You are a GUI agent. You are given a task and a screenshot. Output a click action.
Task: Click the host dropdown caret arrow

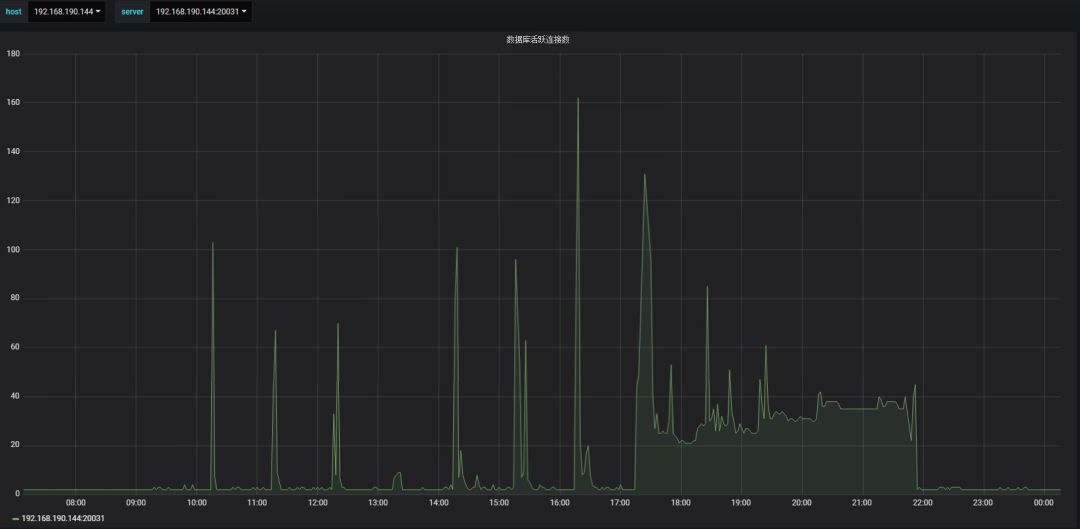(98, 12)
